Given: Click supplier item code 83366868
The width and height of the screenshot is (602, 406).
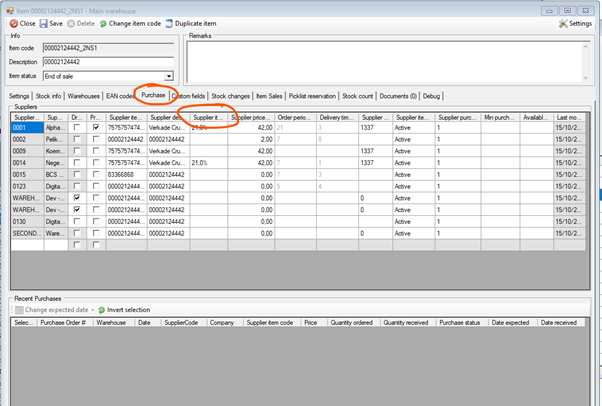Looking at the screenshot, I should pos(126,174).
